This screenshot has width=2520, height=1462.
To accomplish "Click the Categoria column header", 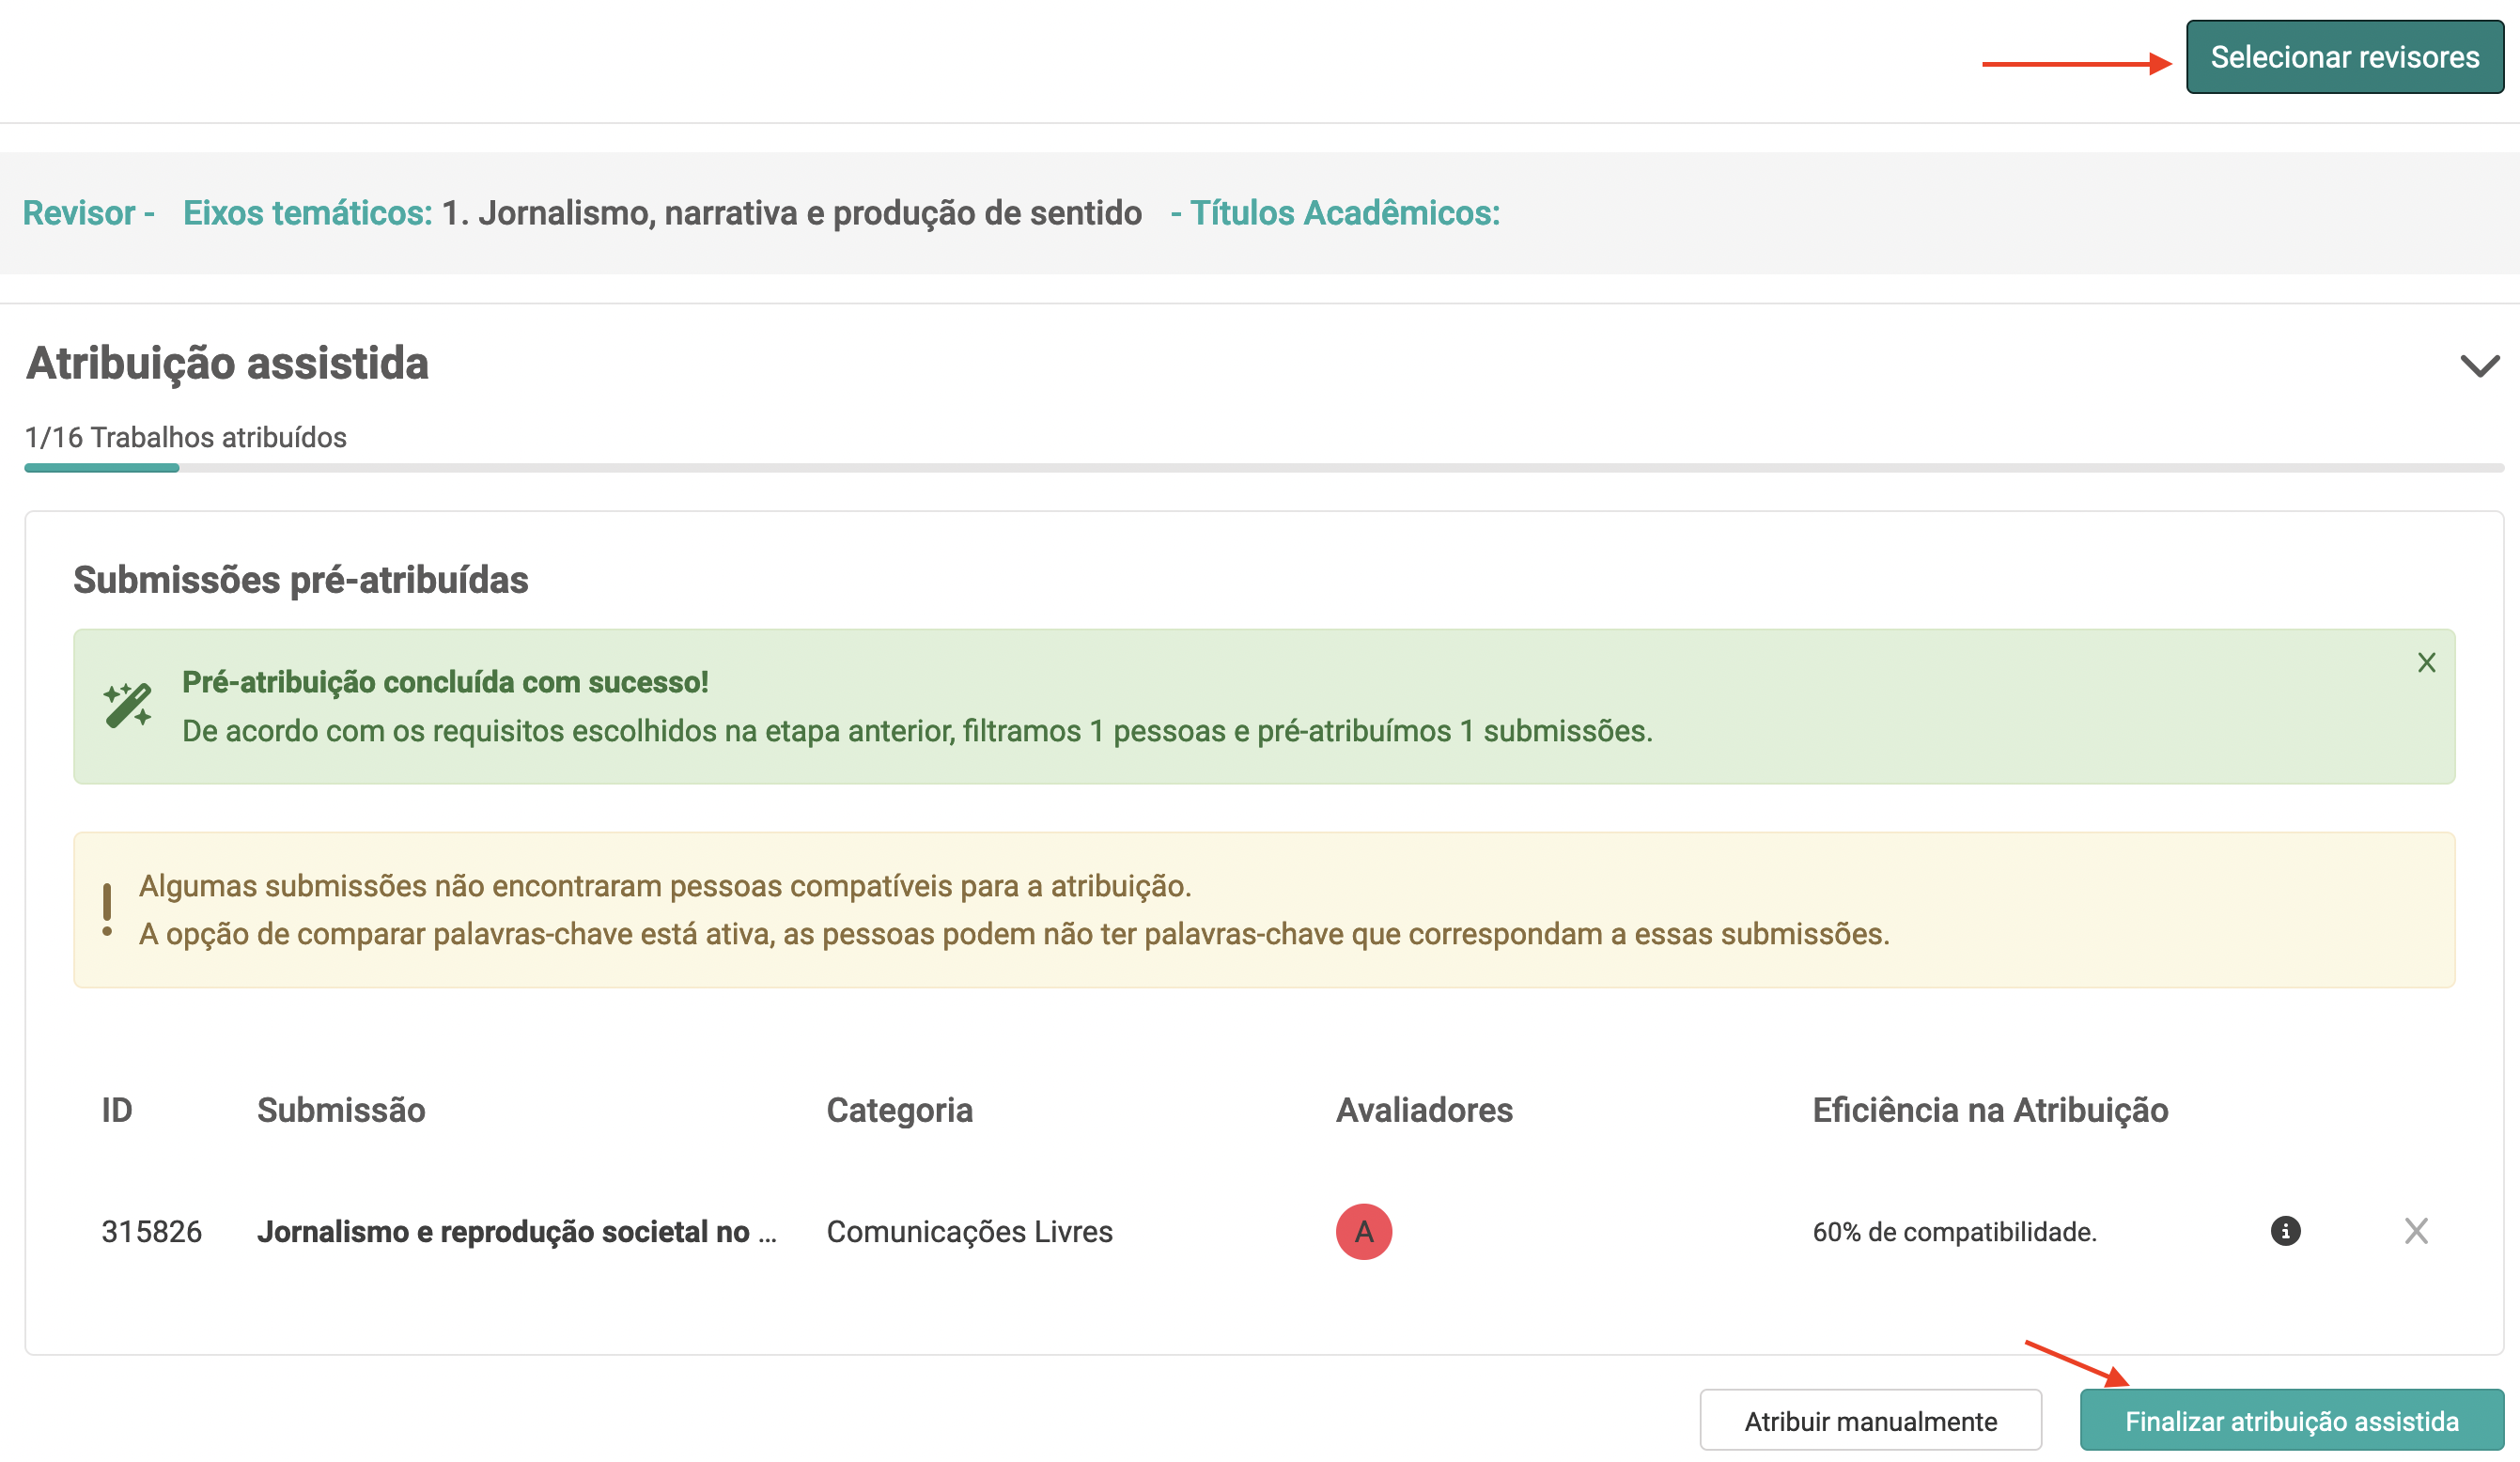I will click(899, 1110).
